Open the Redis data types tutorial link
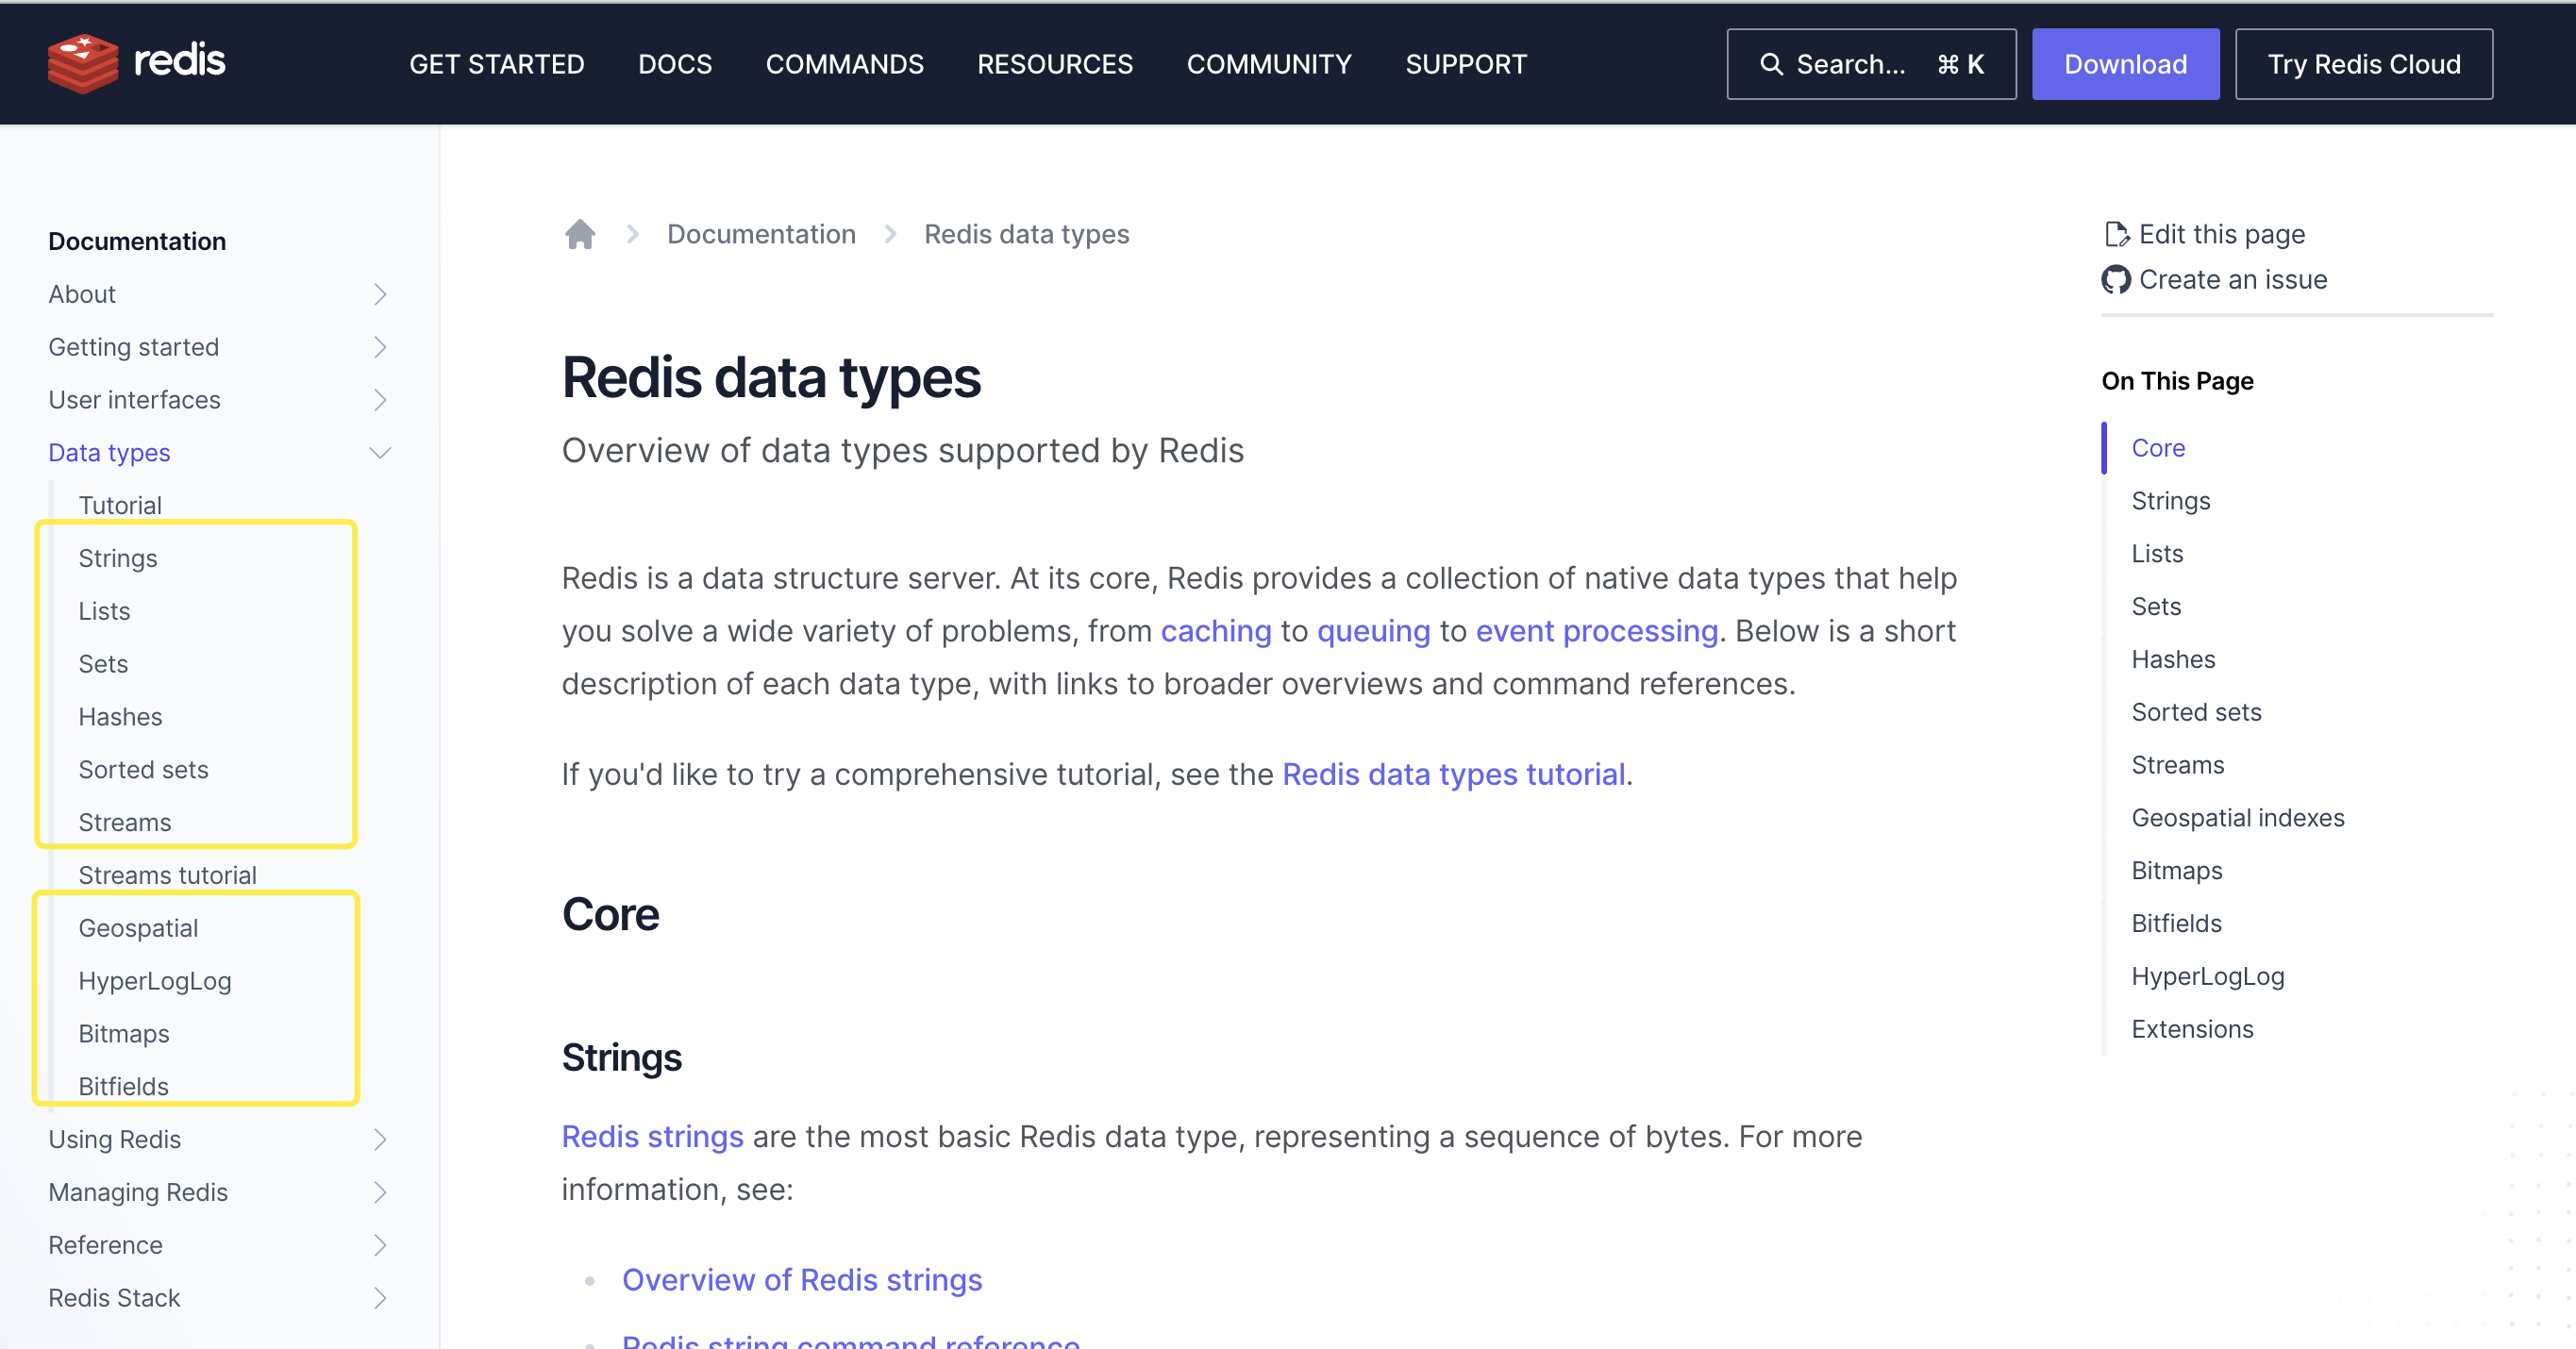Image resolution: width=2576 pixels, height=1349 pixels. [x=1453, y=774]
